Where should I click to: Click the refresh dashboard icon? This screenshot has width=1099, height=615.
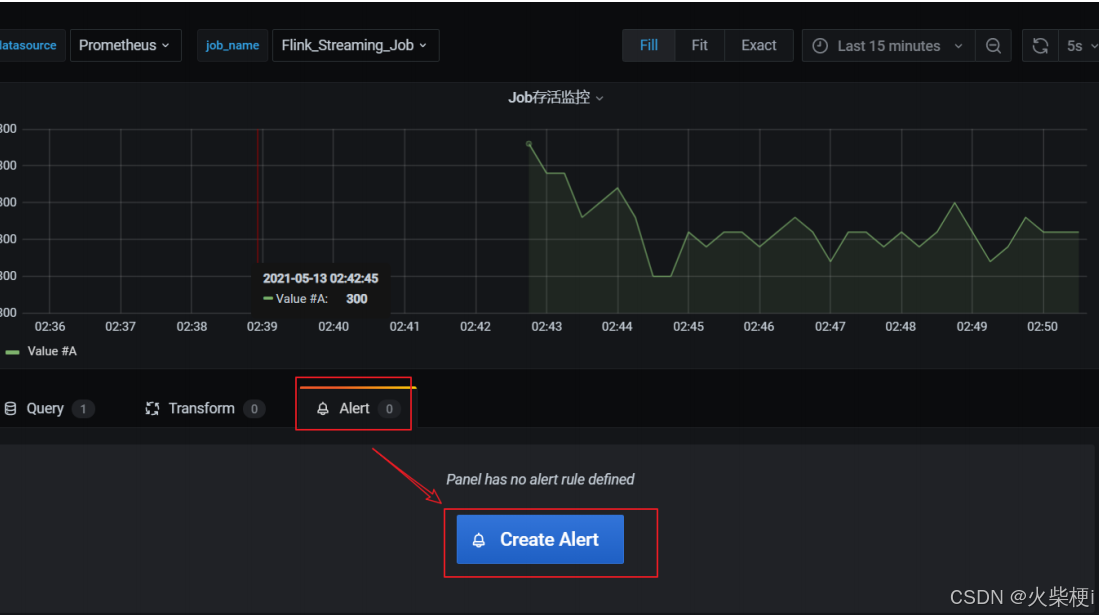pos(1040,46)
